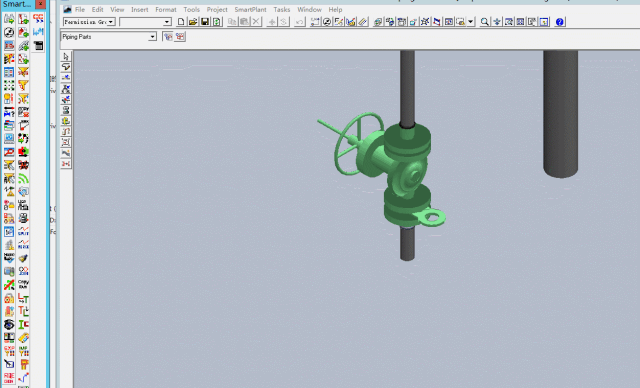Open the Tasks menu

coord(282,9)
